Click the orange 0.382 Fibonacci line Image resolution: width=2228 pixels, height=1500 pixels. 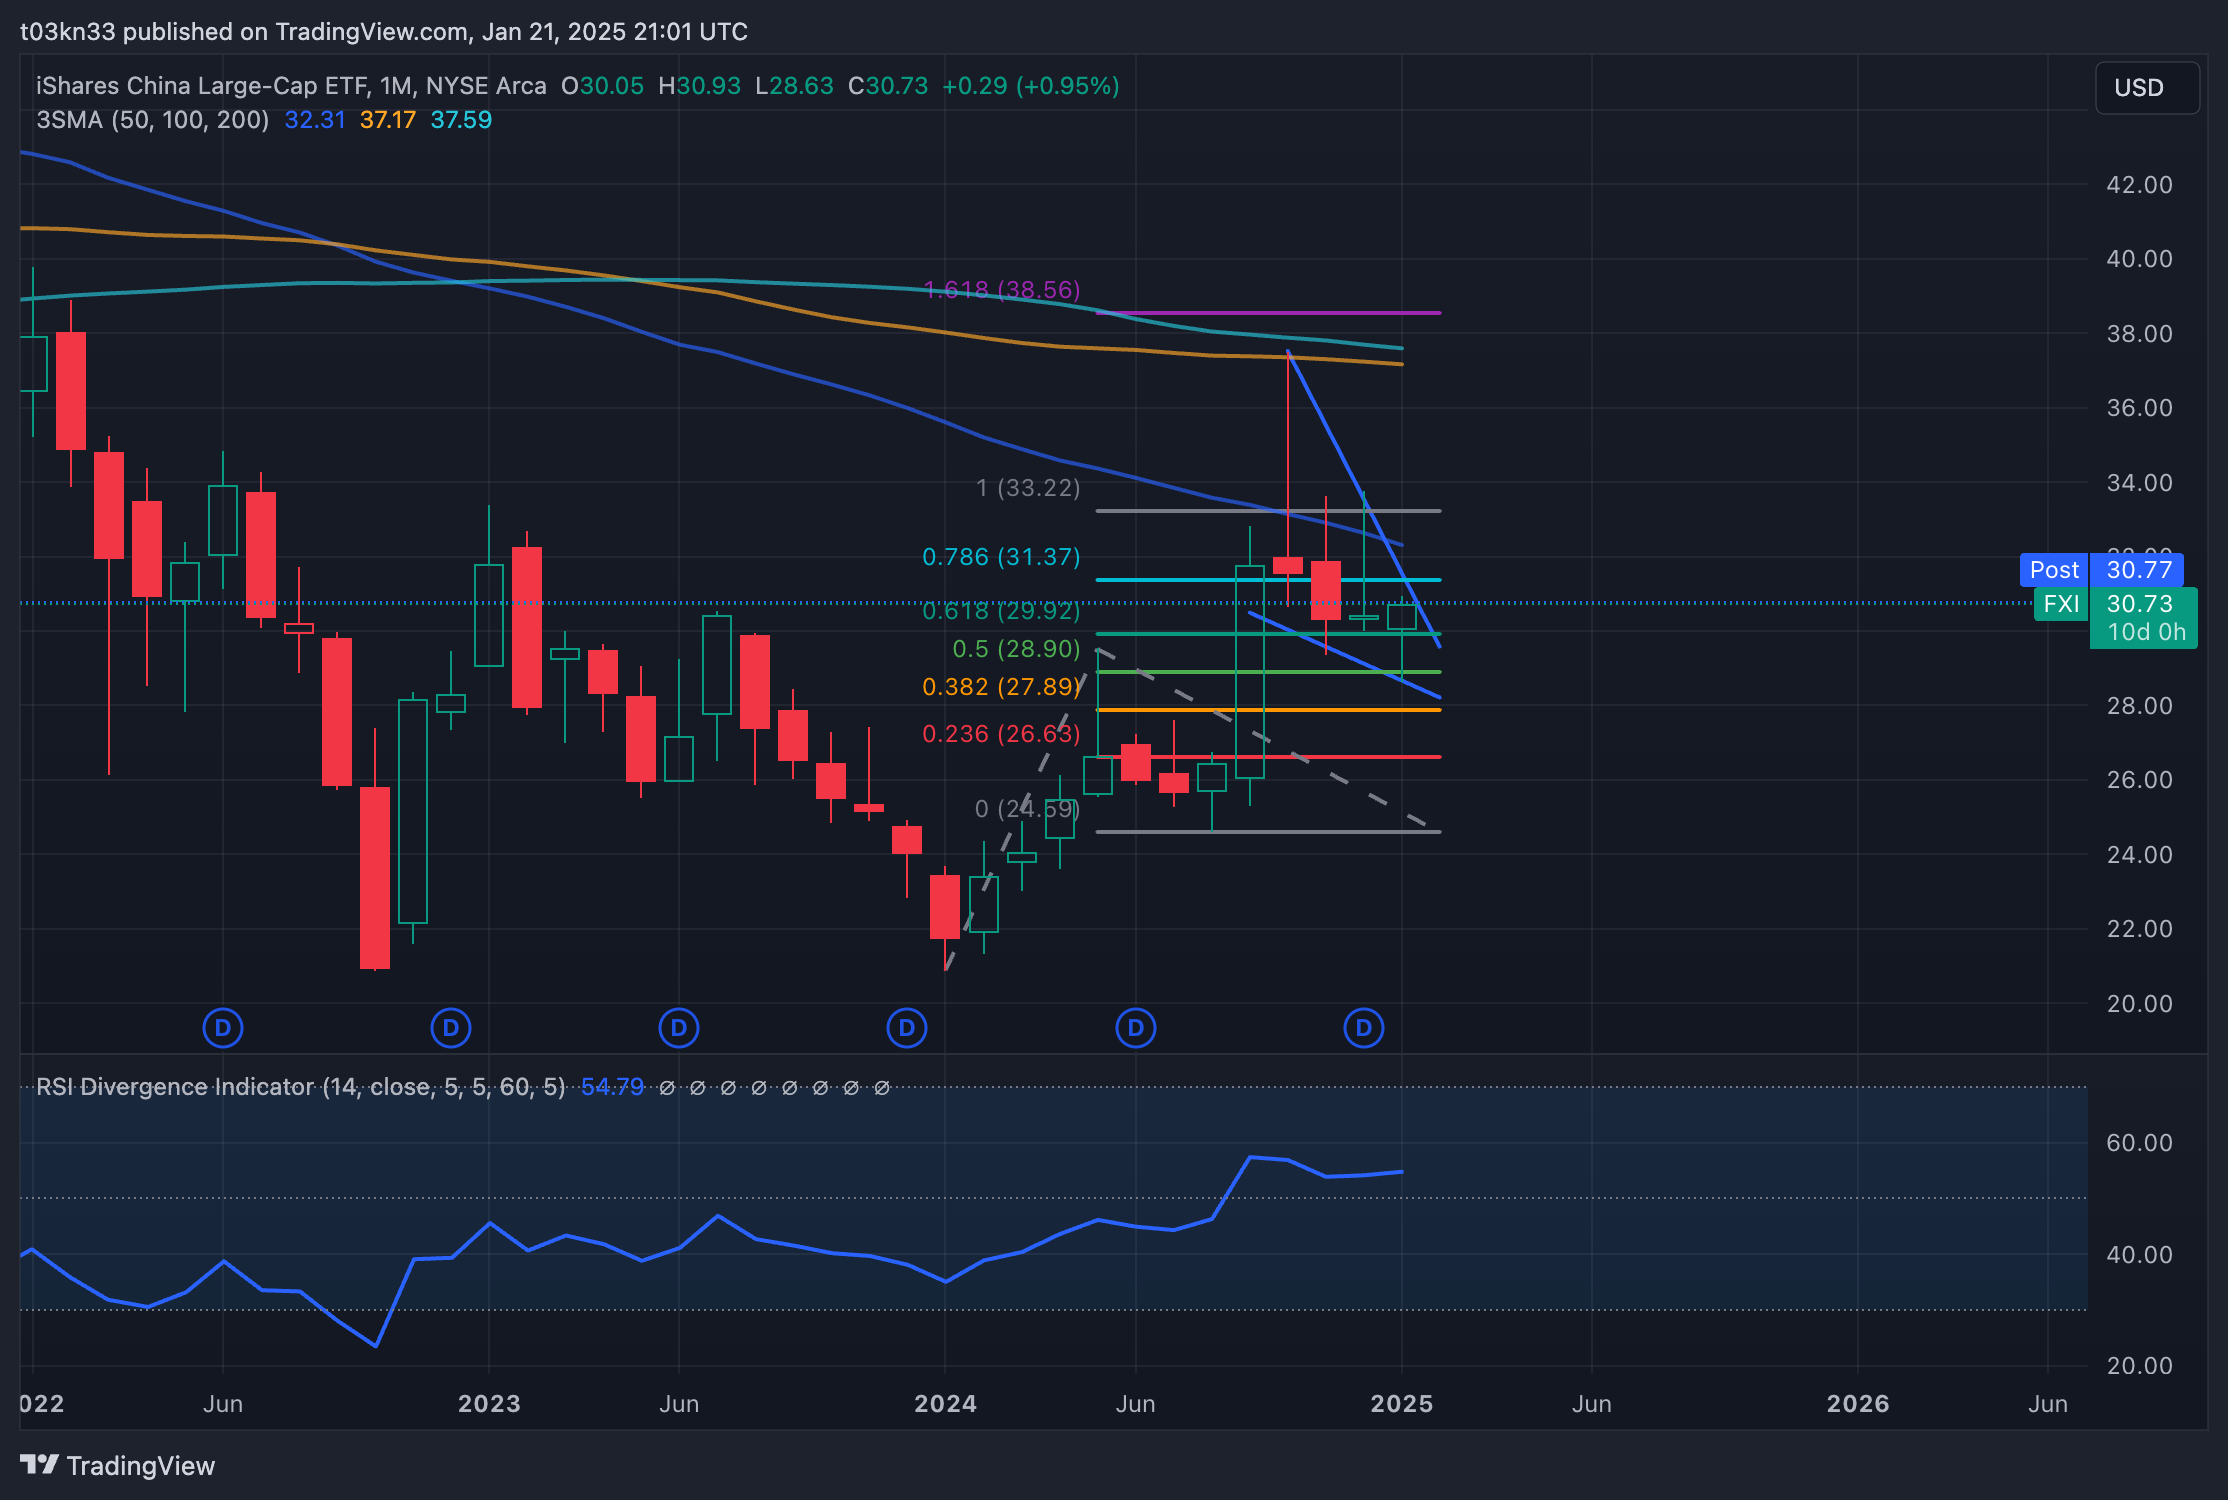[x=1268, y=710]
